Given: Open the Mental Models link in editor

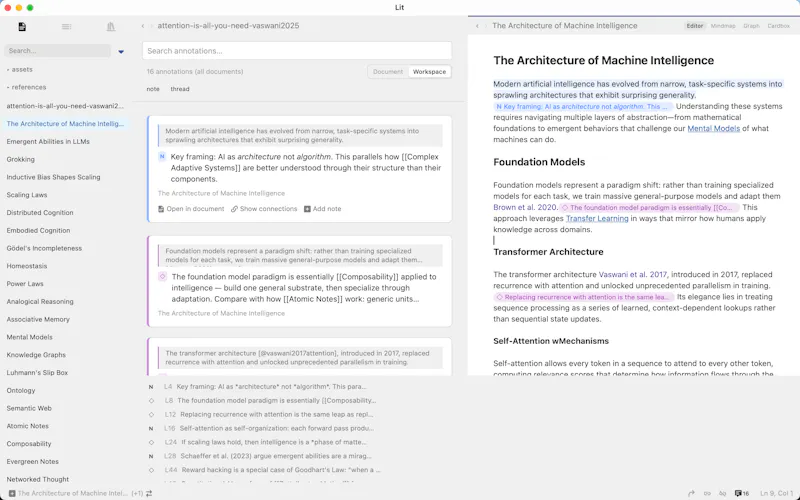Looking at the screenshot, I should tap(713, 129).
